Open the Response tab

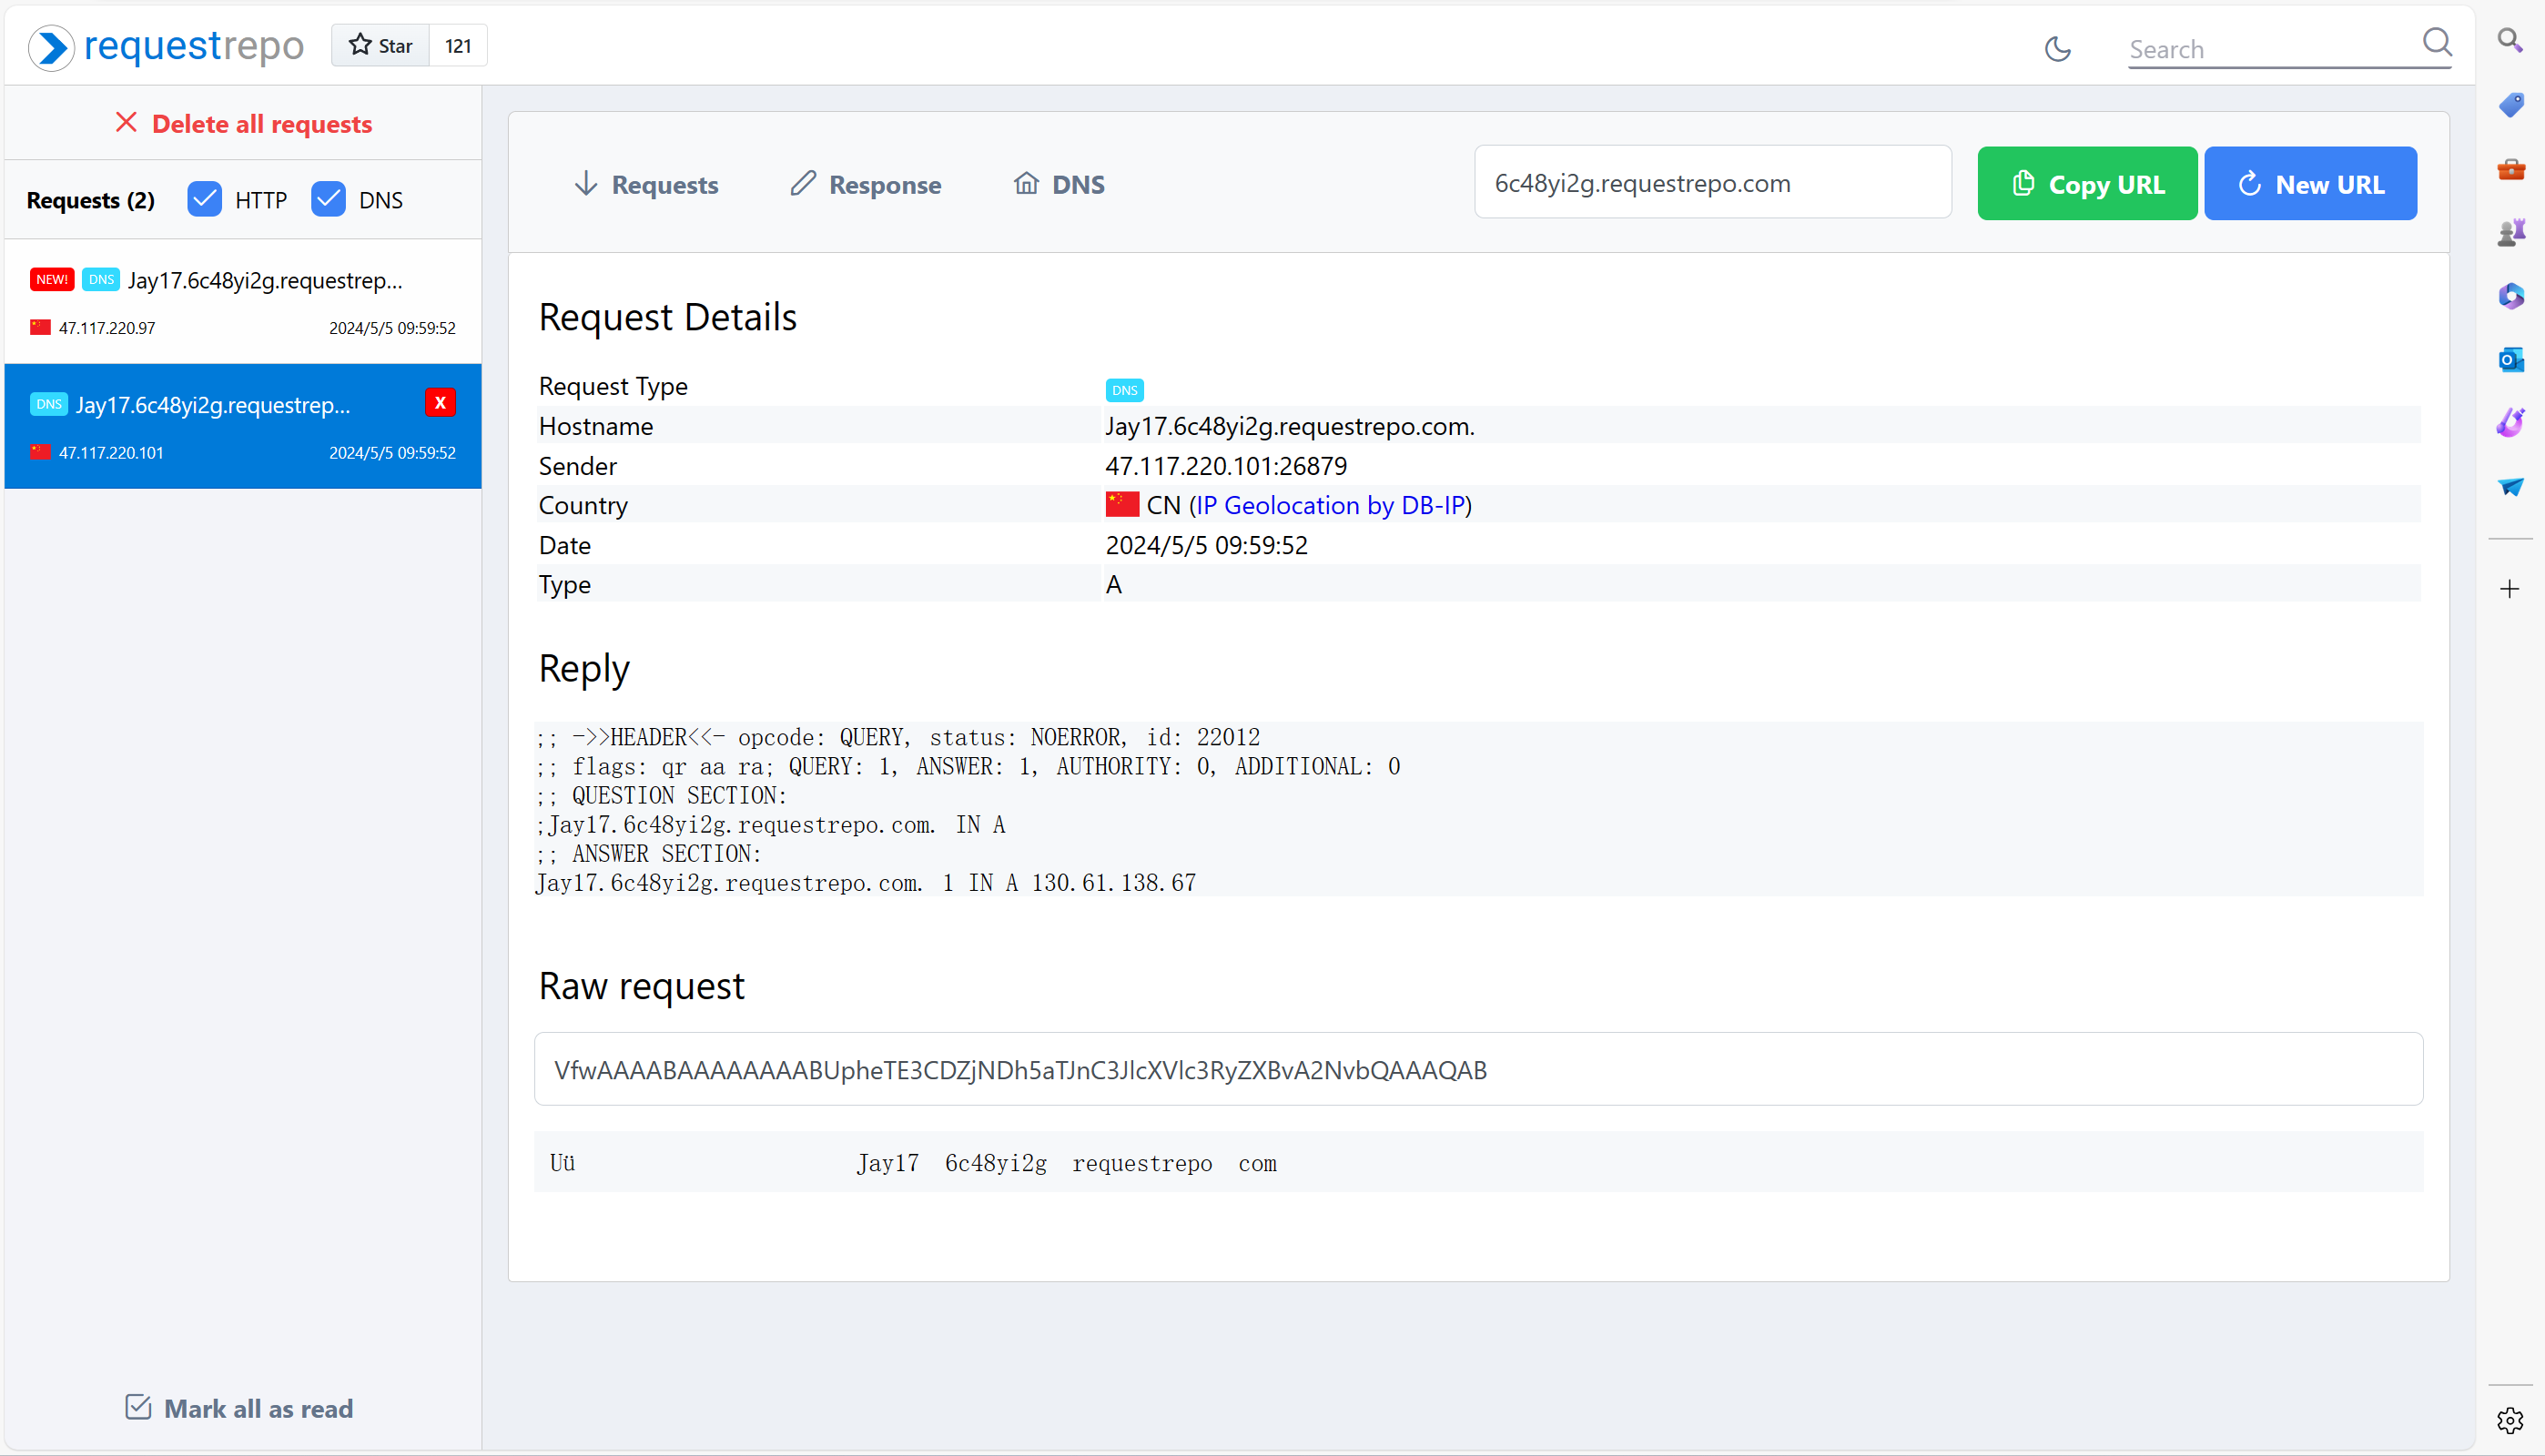(865, 184)
